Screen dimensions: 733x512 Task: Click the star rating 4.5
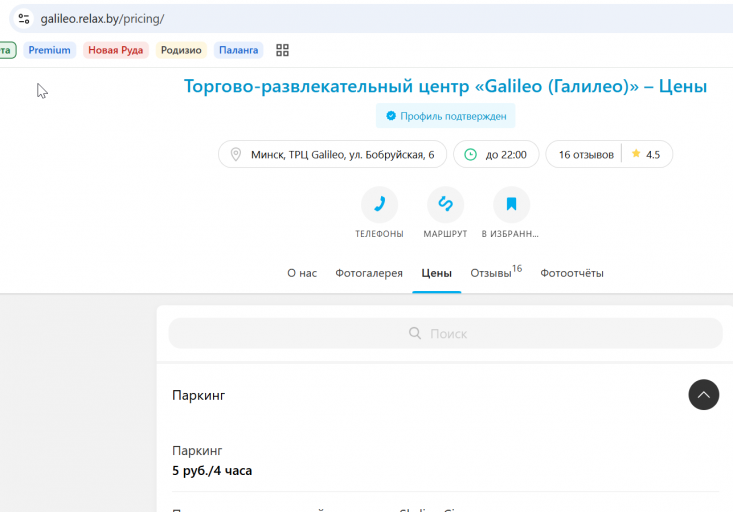point(646,154)
